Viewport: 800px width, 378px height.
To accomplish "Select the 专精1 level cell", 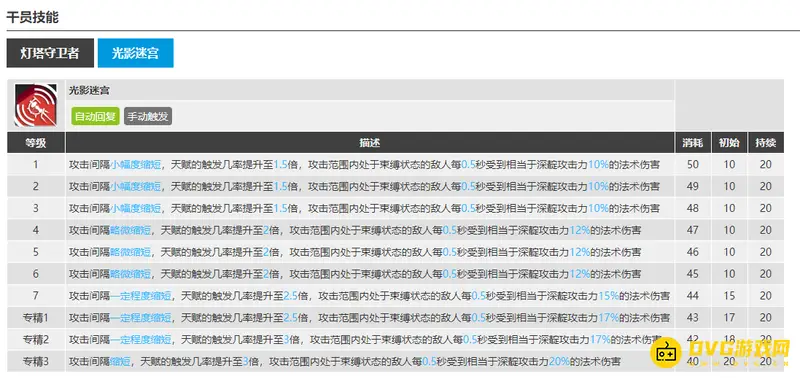I will pyautogui.click(x=36, y=318).
